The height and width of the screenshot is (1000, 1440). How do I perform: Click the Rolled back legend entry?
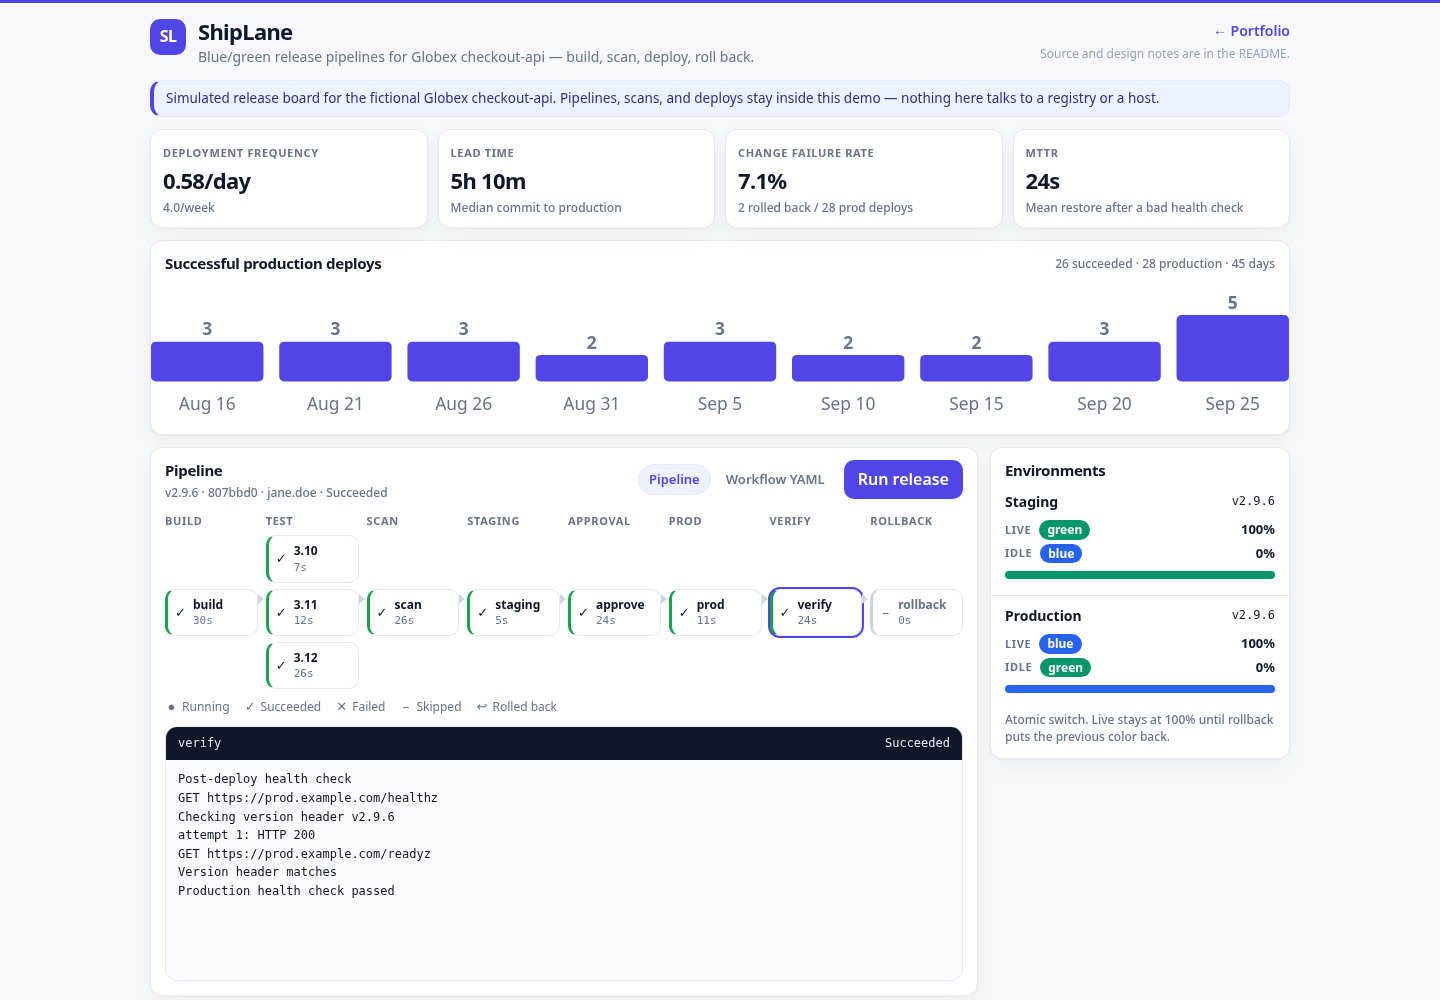pos(517,707)
